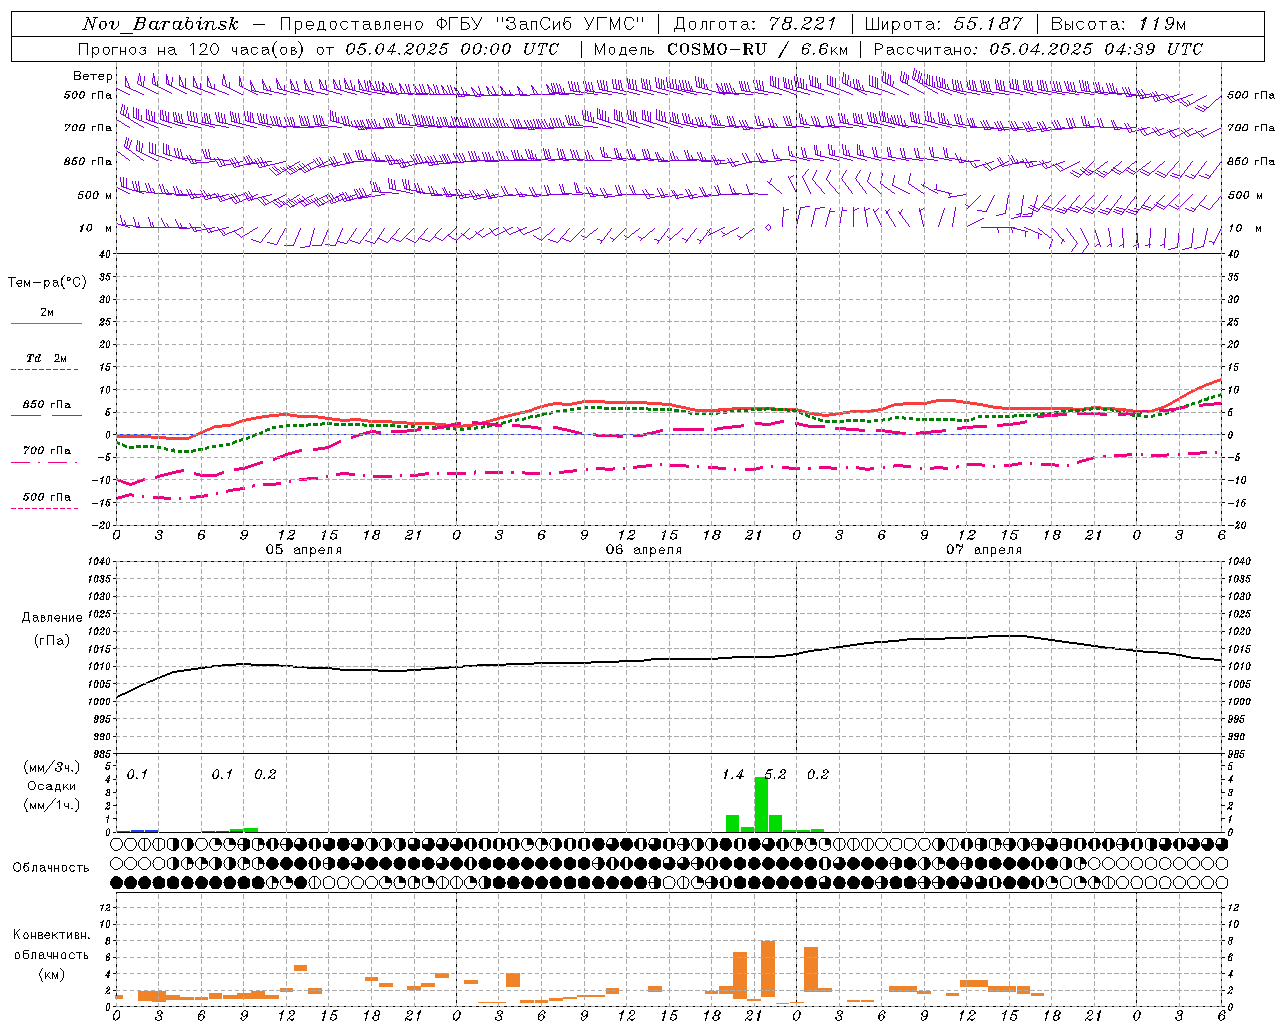Click the '5.2' precipitation amount value
The height and width of the screenshot is (1024, 1280).
(x=775, y=774)
